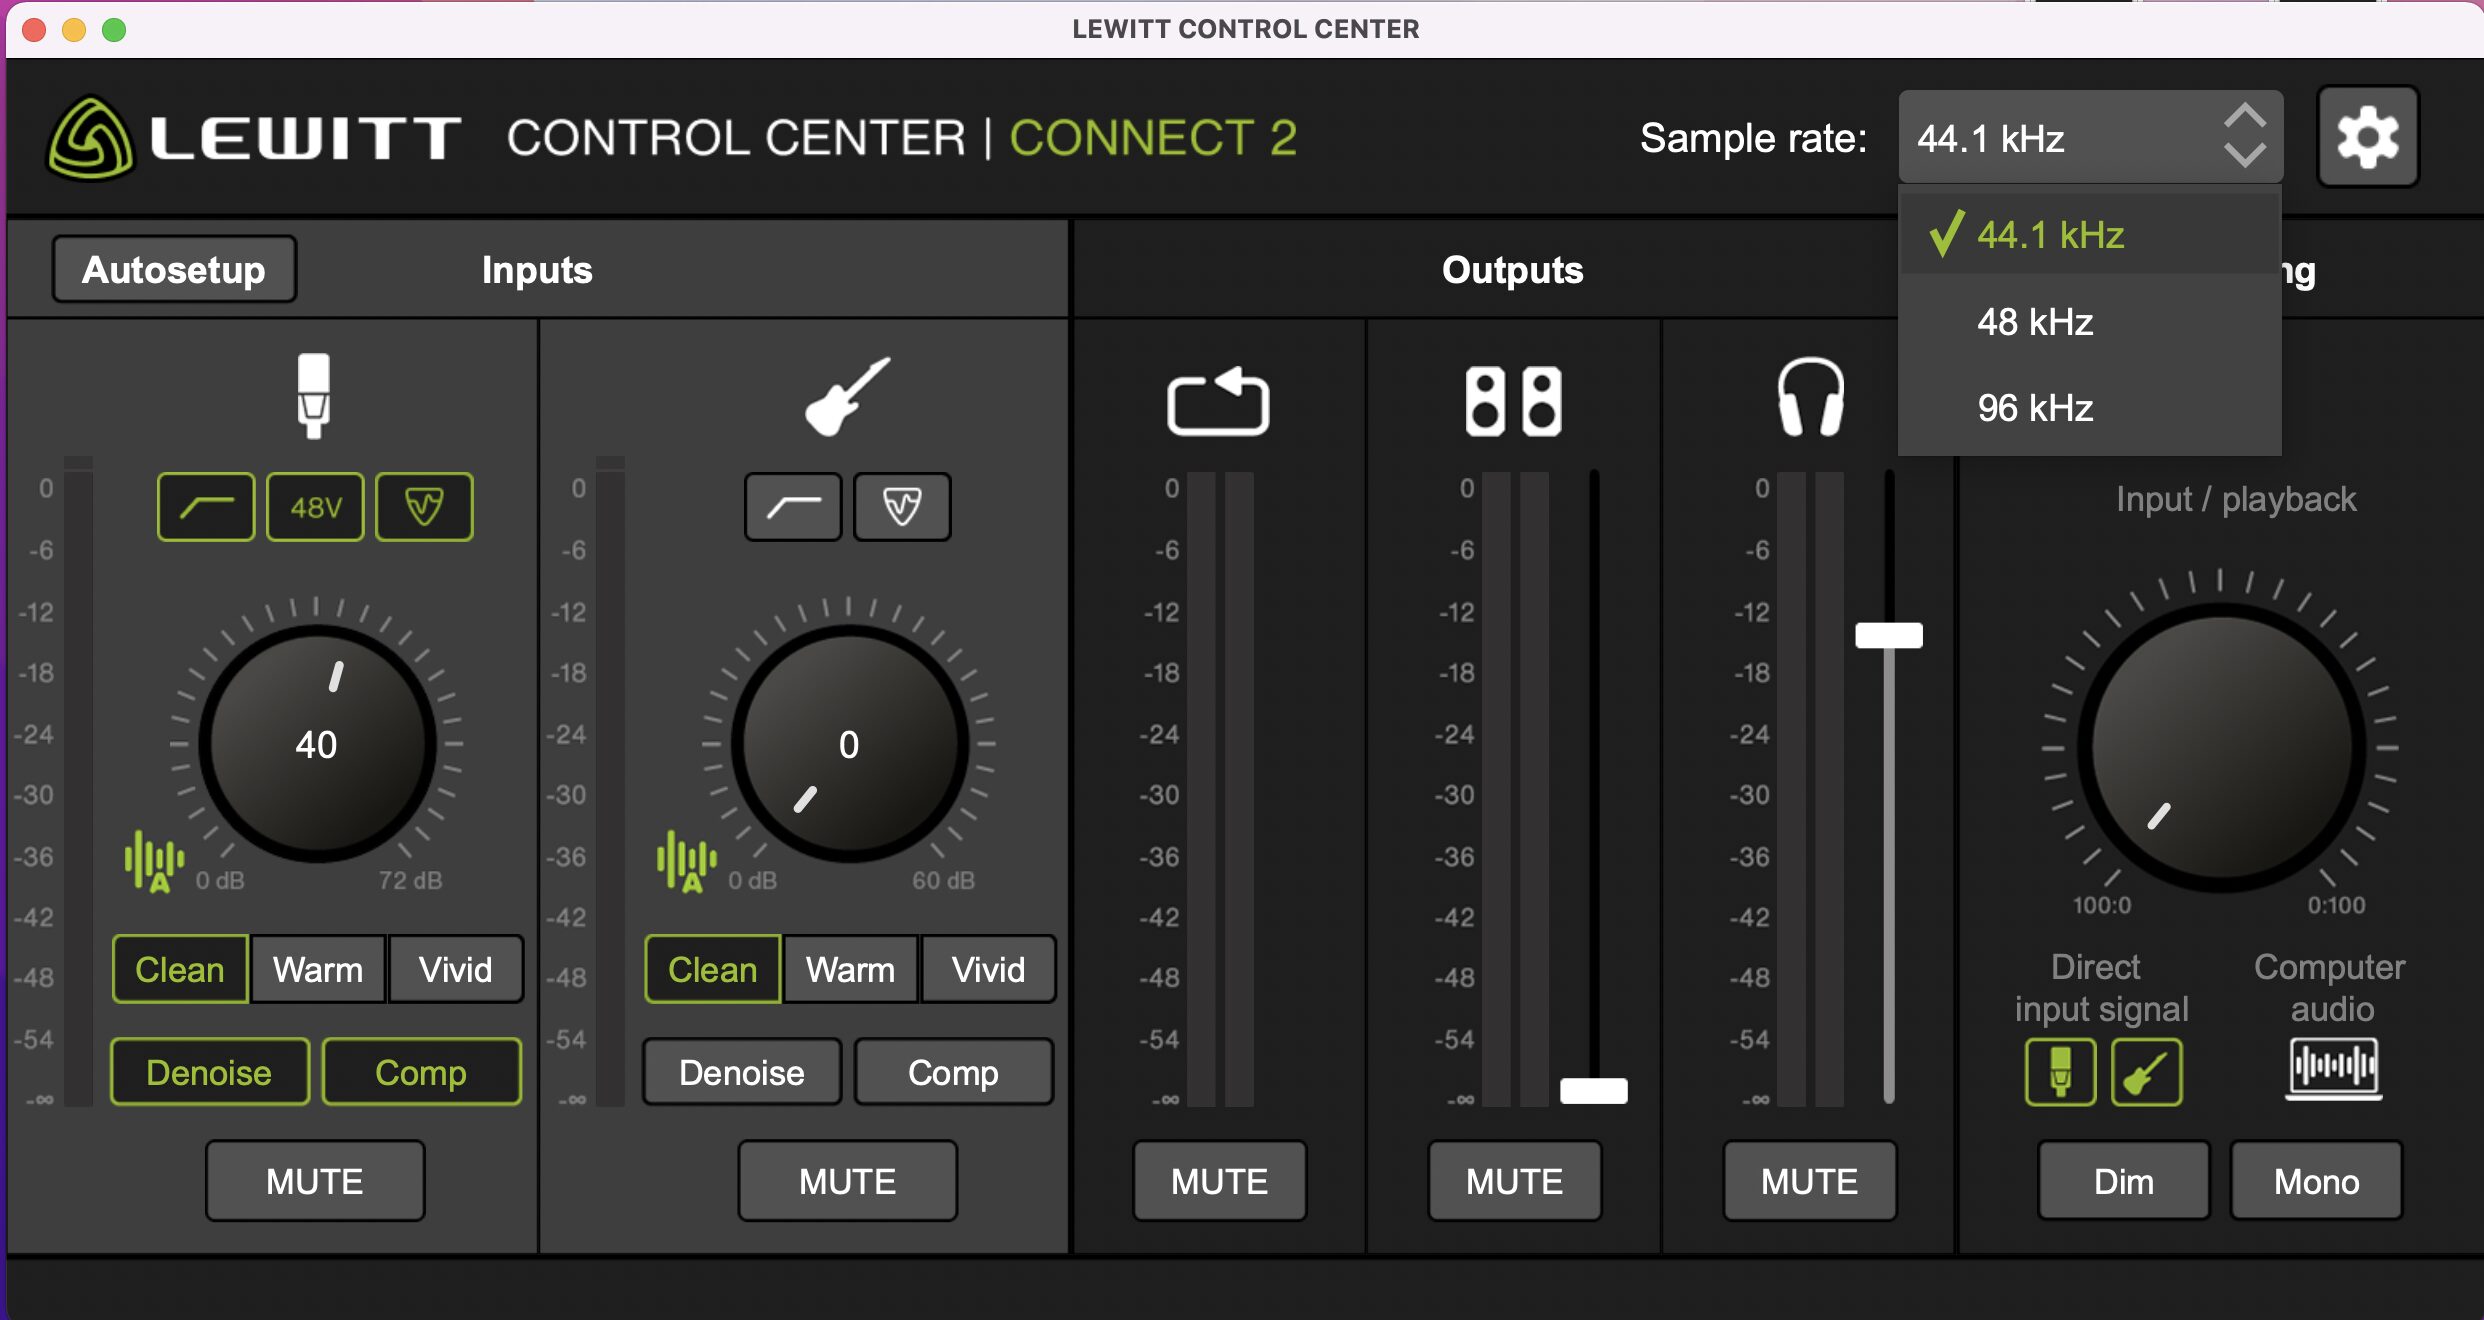Toggle mic direct input monitoring icon
This screenshot has width=2484, height=1320.
coord(2060,1072)
